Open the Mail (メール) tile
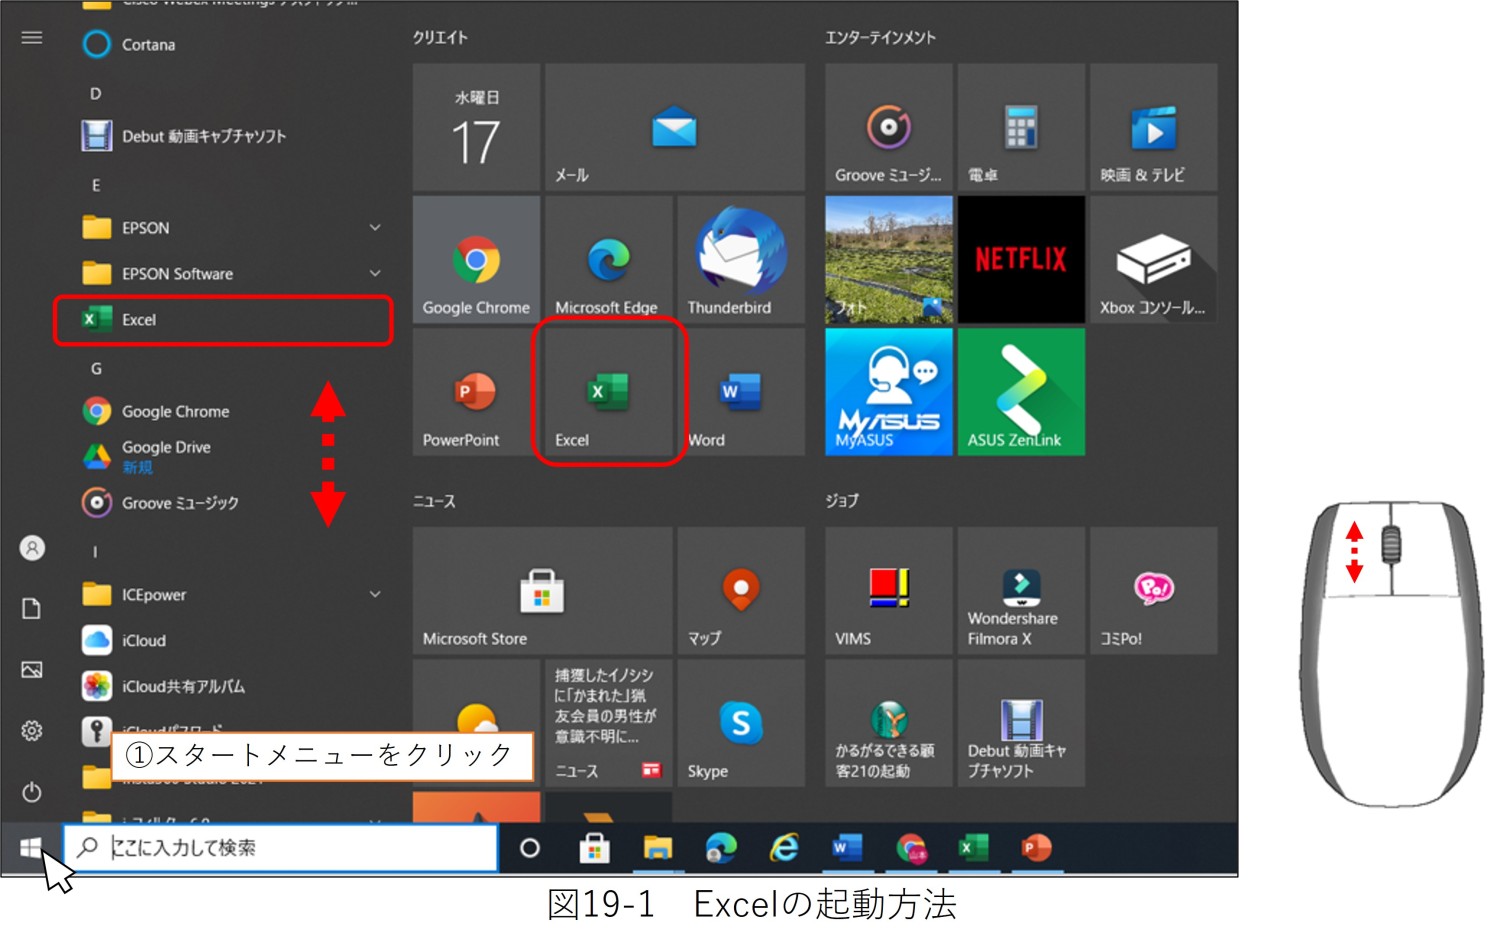Viewport: 1500px width, 949px height. point(675,127)
